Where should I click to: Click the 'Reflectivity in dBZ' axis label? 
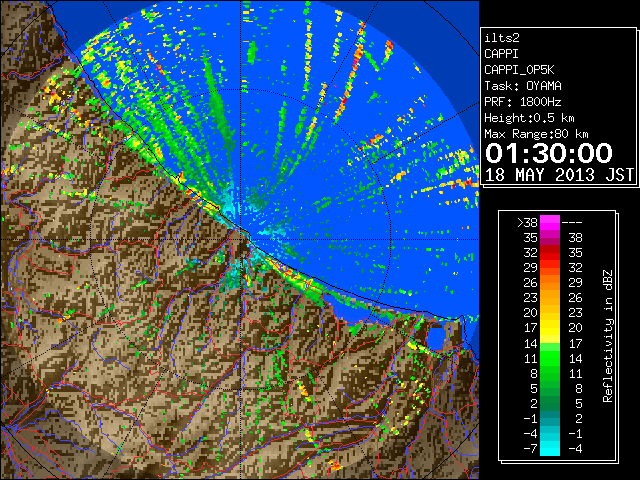coord(608,336)
